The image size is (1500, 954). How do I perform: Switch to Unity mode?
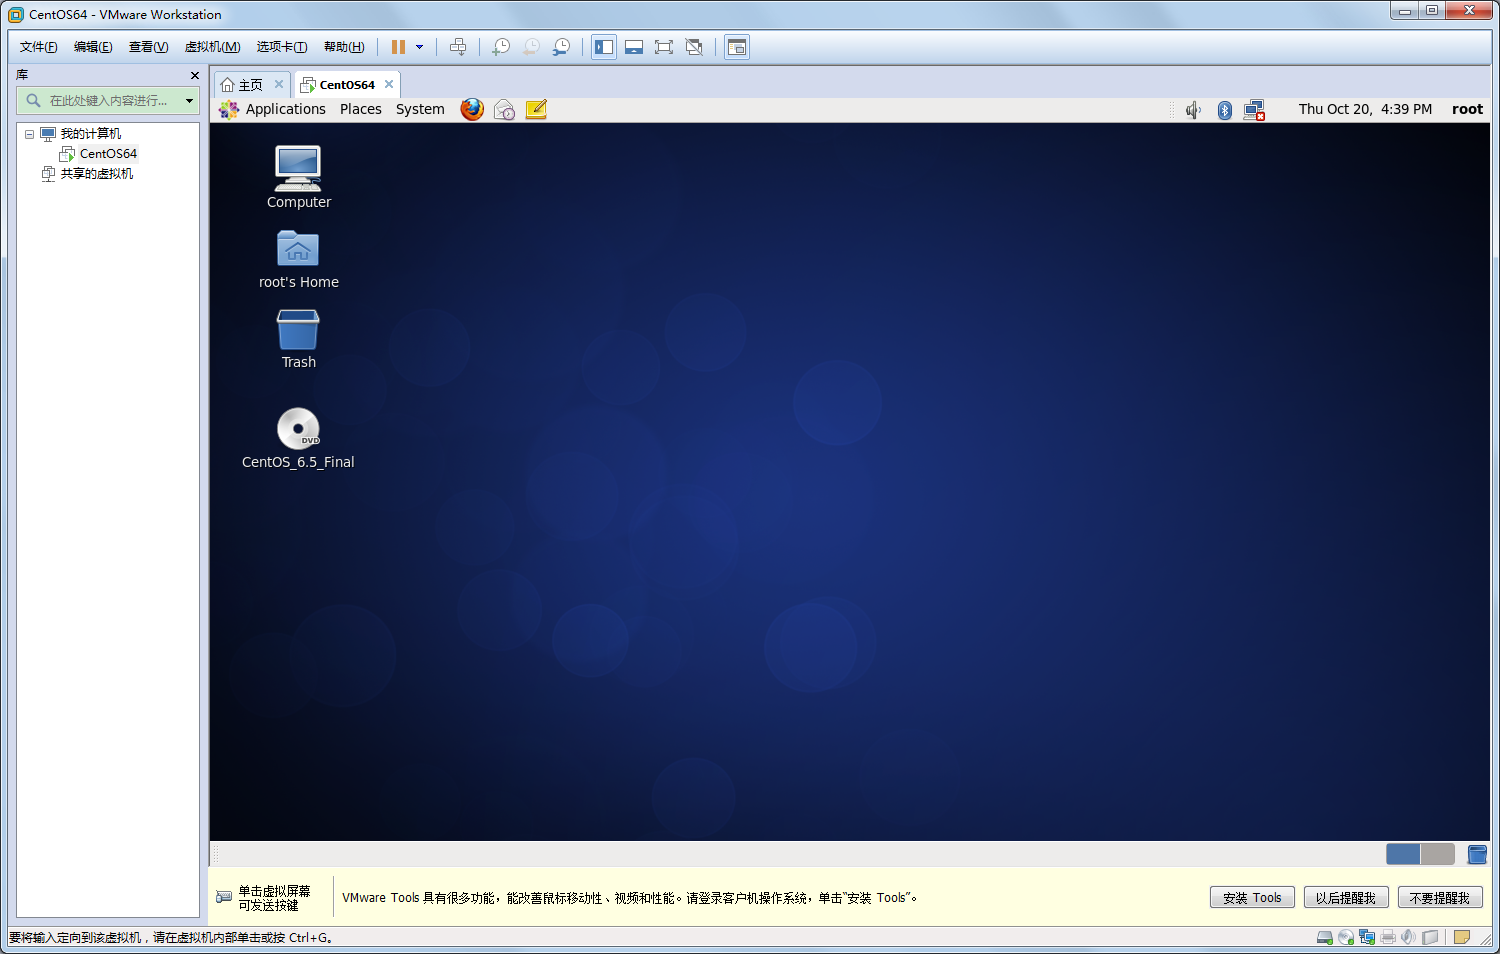(694, 47)
